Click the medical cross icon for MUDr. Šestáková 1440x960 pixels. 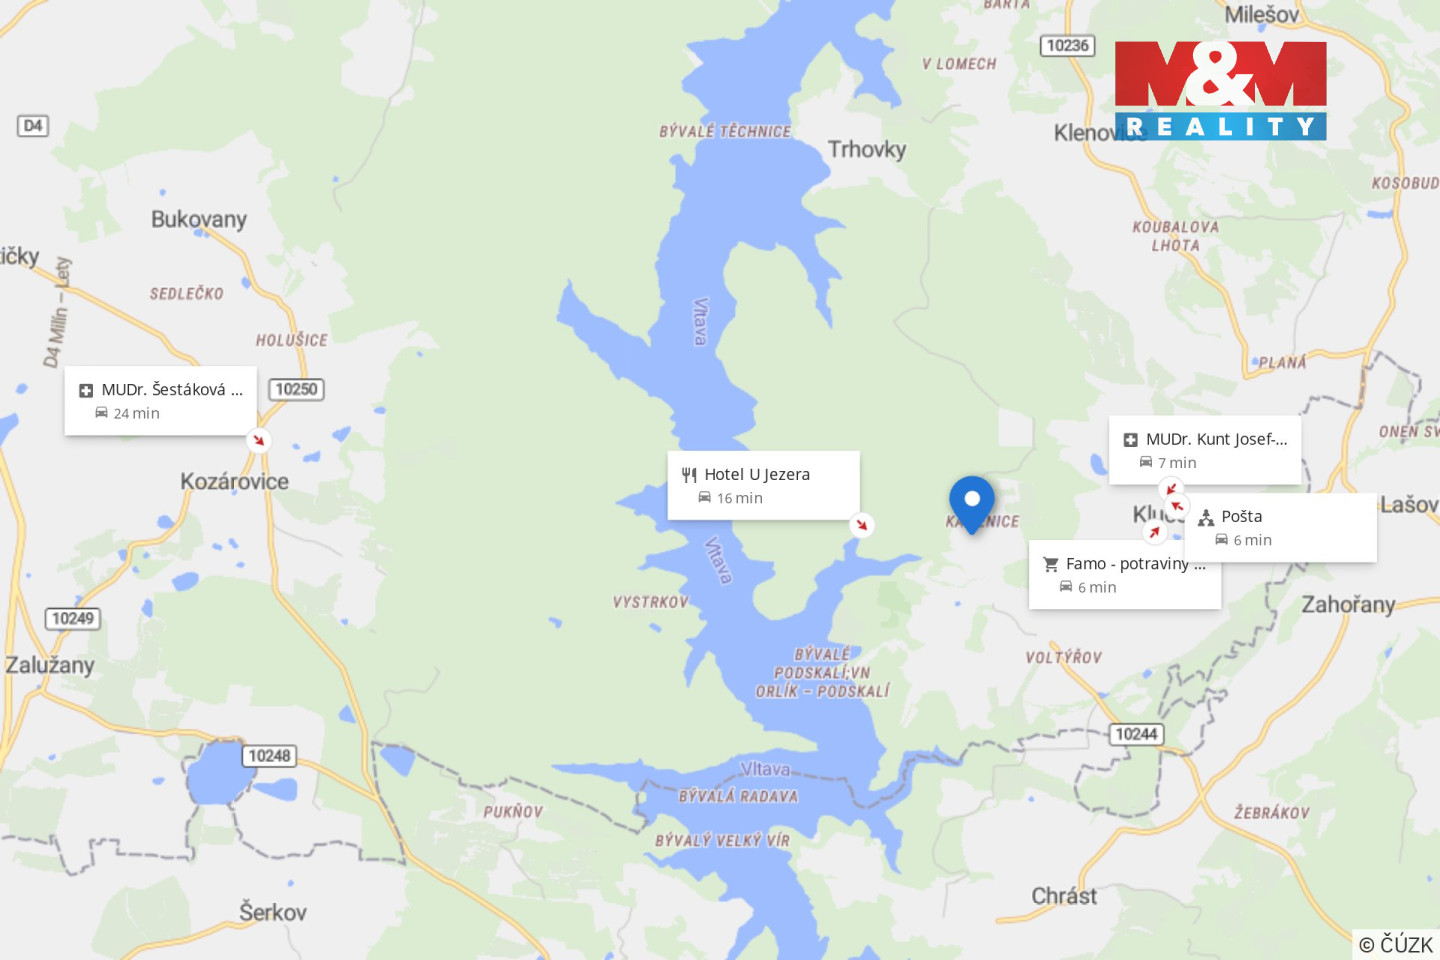pyautogui.click(x=86, y=391)
